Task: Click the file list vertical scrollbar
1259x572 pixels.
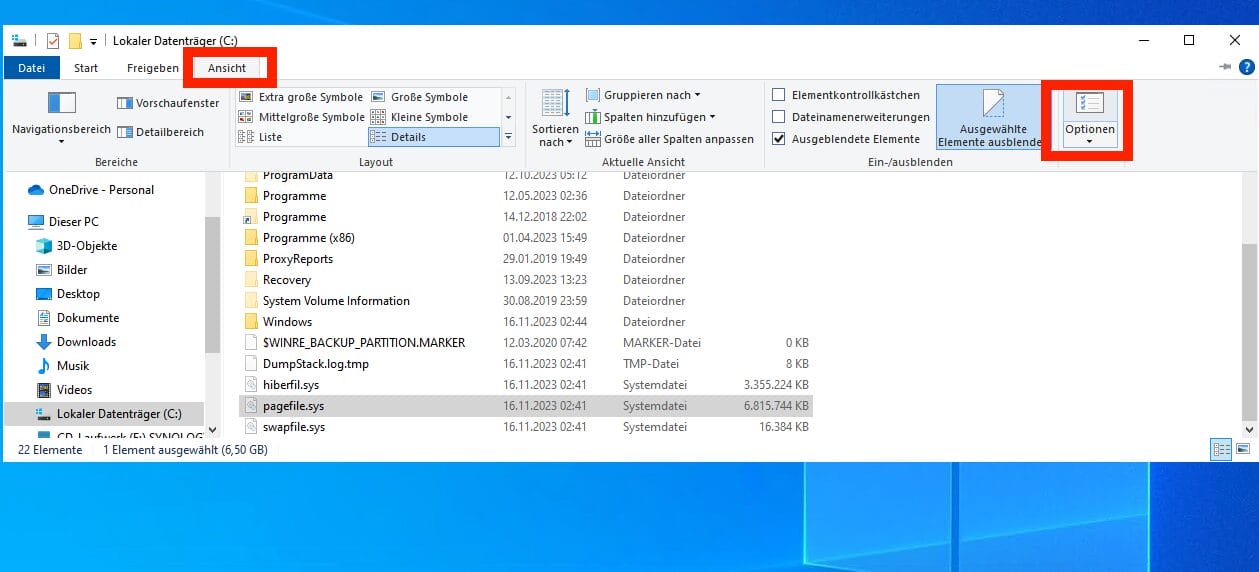Action: [1249, 330]
